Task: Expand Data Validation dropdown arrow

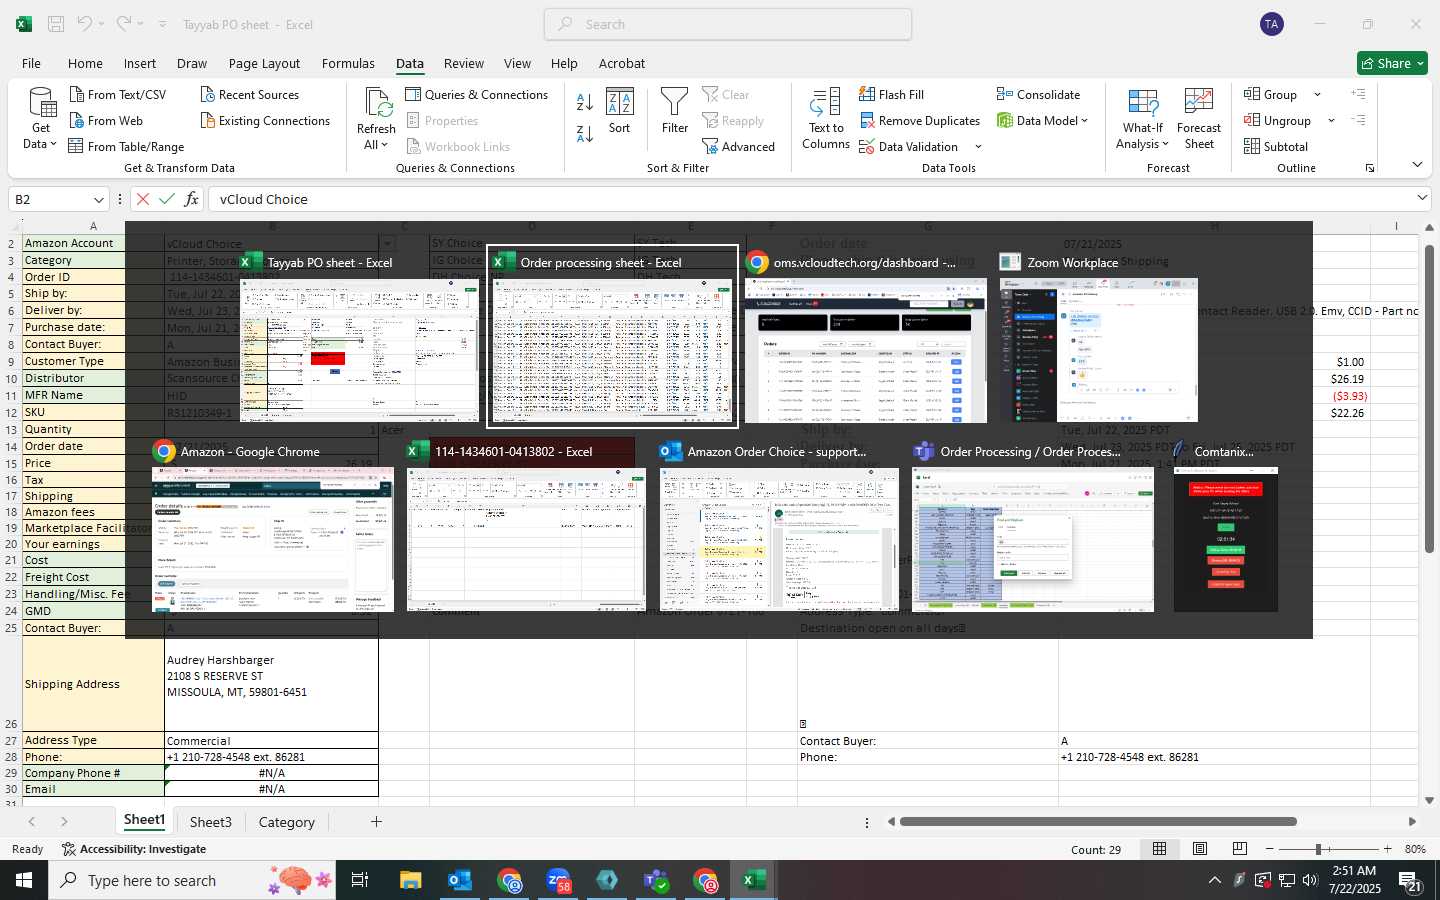Action: point(978,147)
